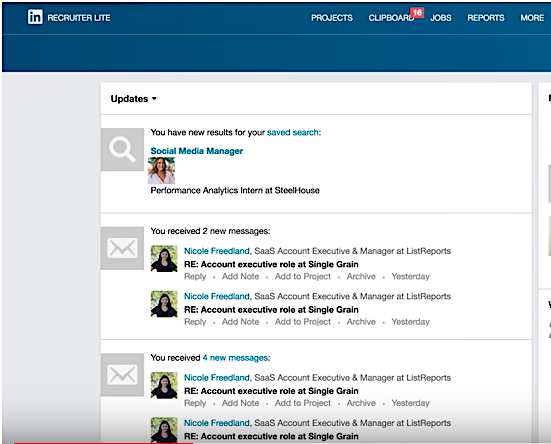Image resolution: width=551 pixels, height=444 pixels.
Task: Click the Recruiter Lite title text
Action: tap(79, 18)
